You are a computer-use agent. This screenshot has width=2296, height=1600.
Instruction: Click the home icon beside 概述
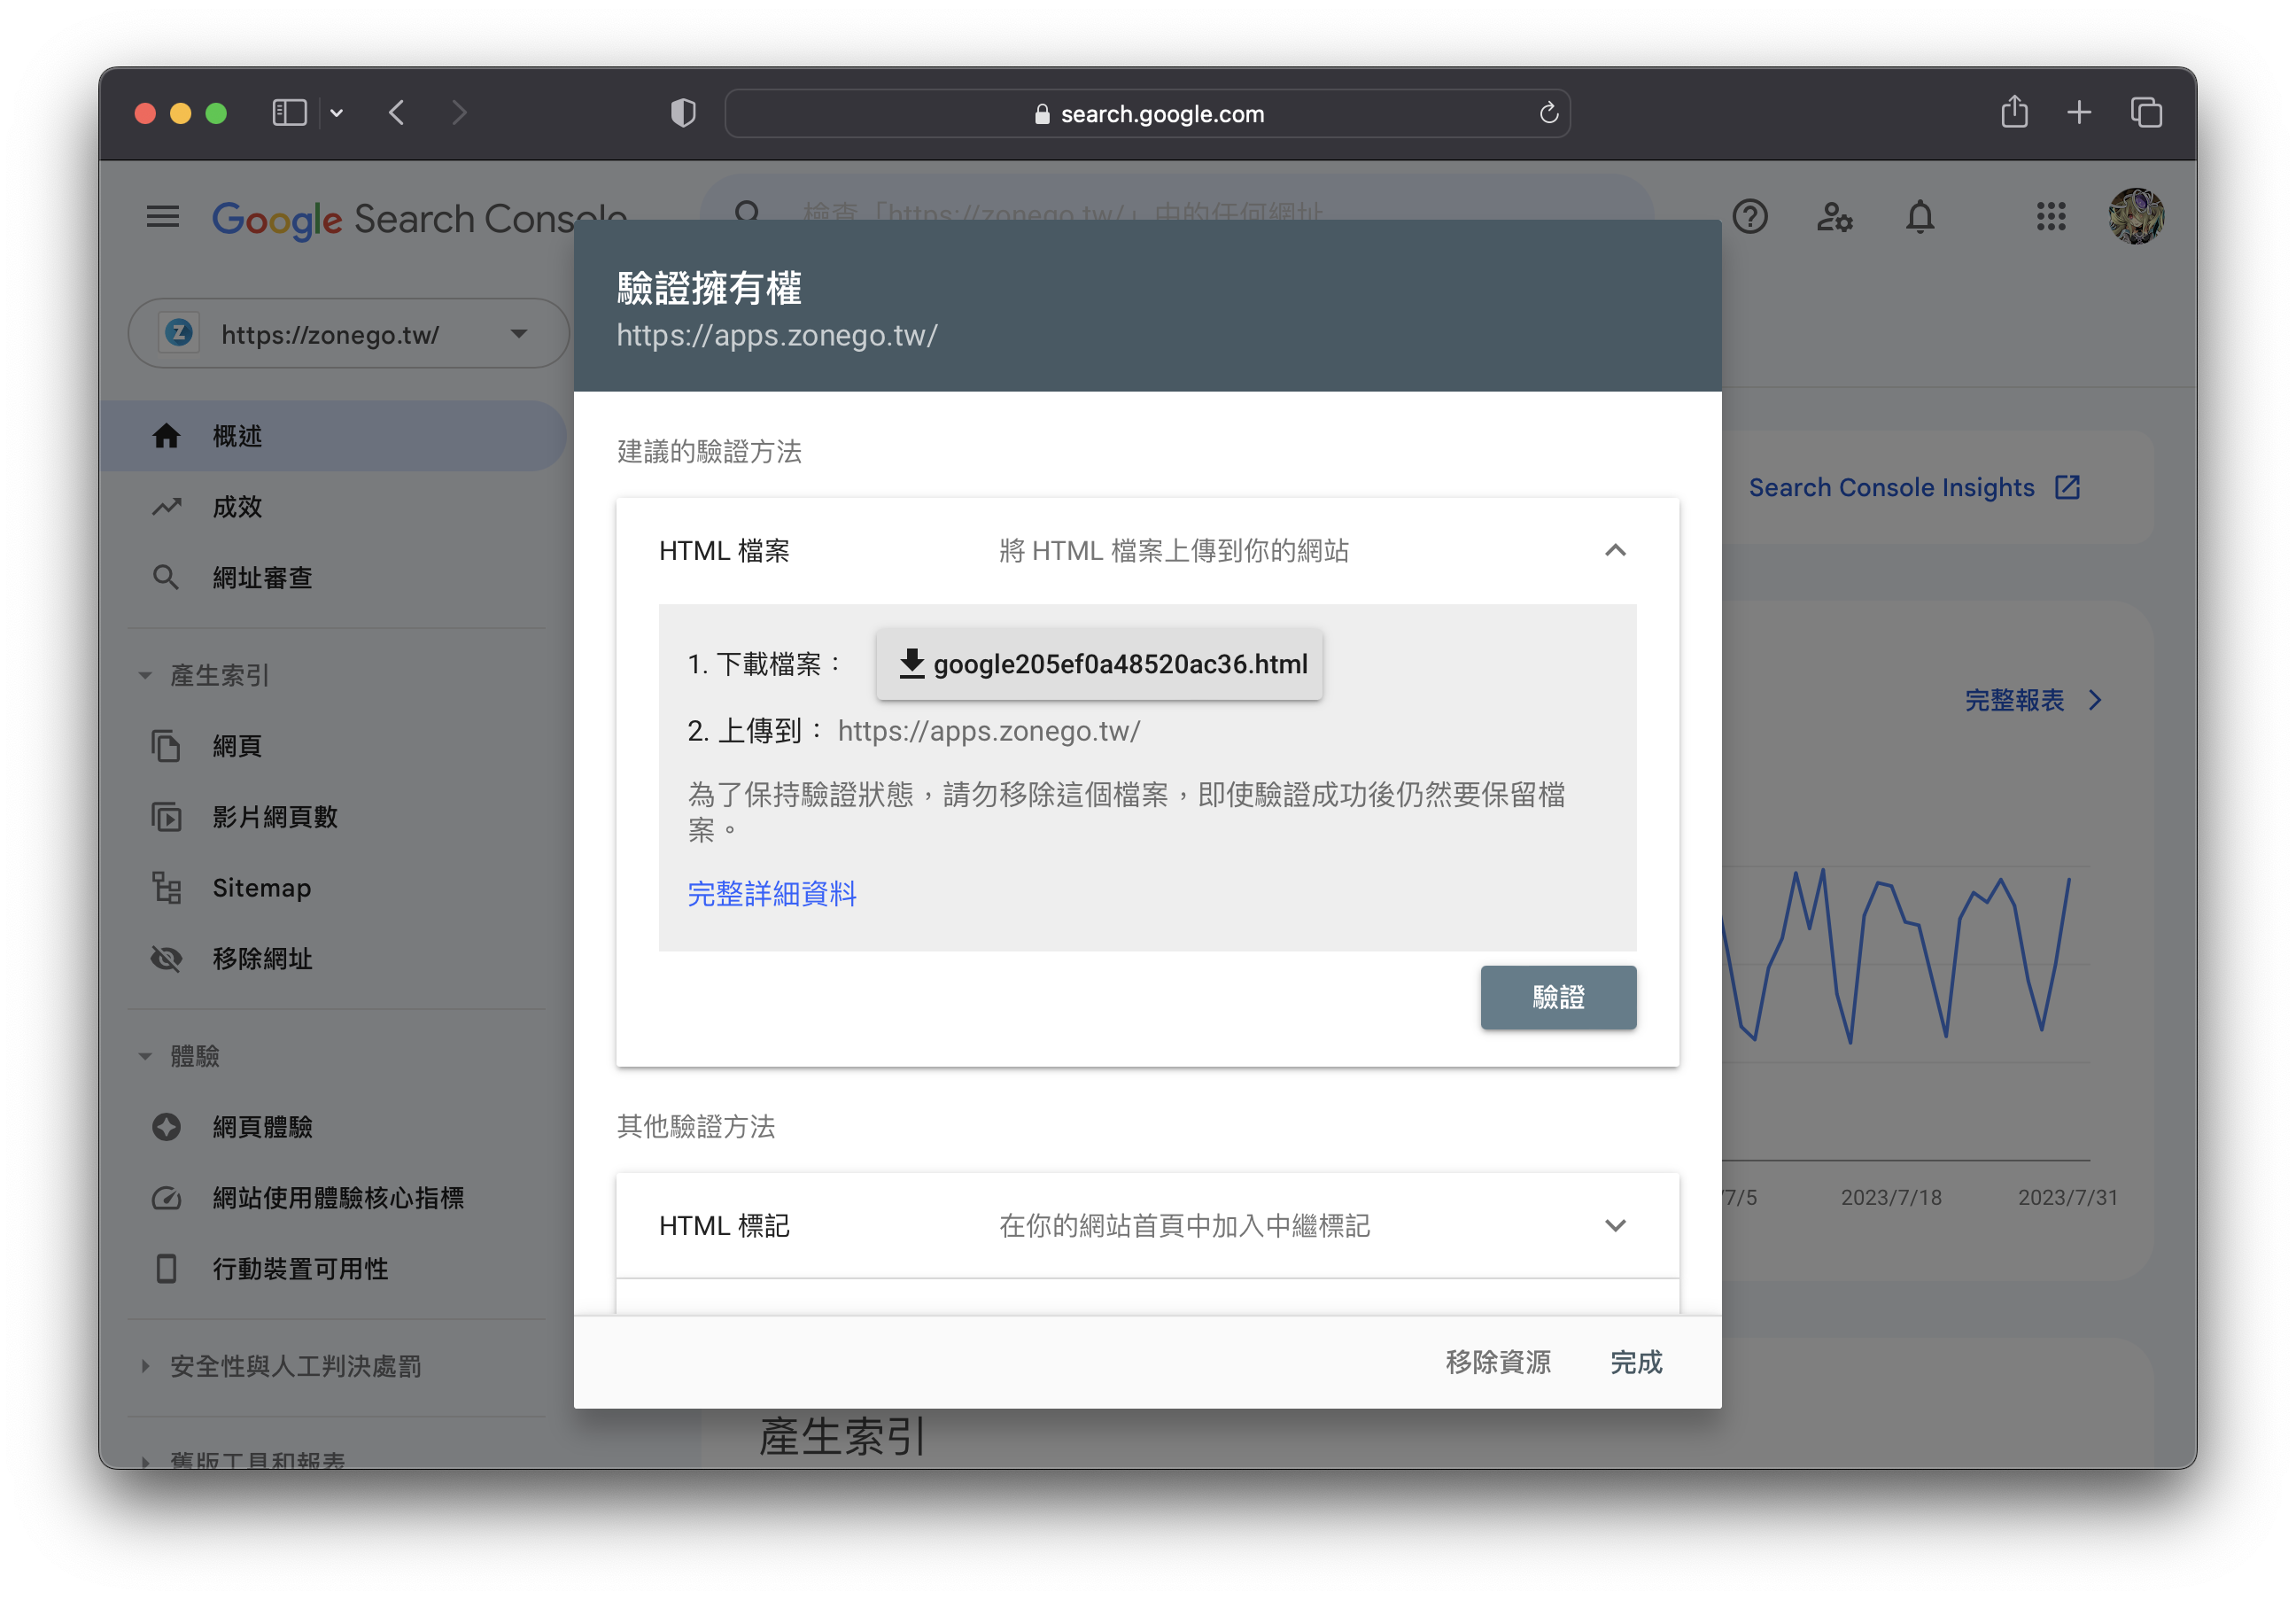pos(166,436)
